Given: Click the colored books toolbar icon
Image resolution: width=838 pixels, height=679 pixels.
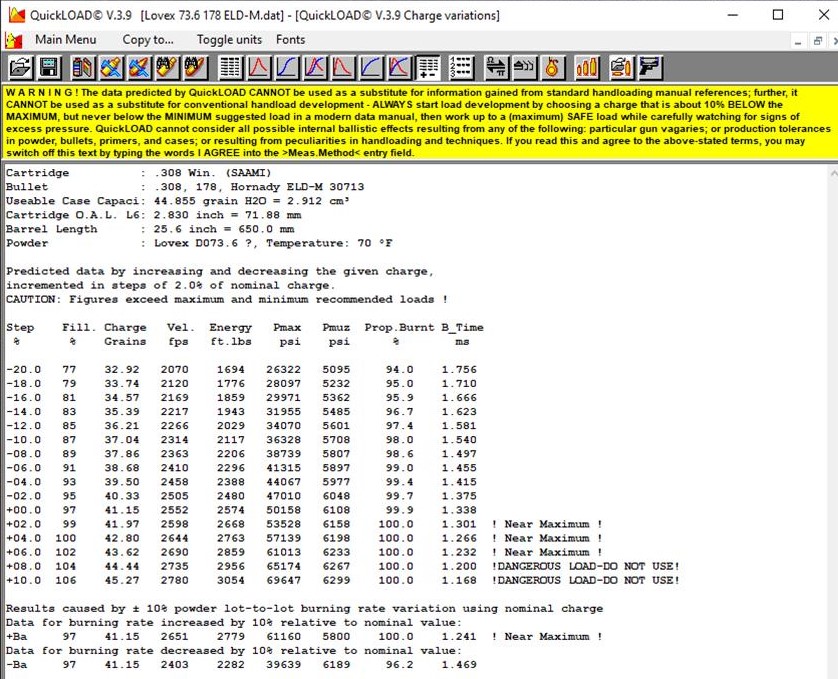Looking at the screenshot, I should (82, 68).
